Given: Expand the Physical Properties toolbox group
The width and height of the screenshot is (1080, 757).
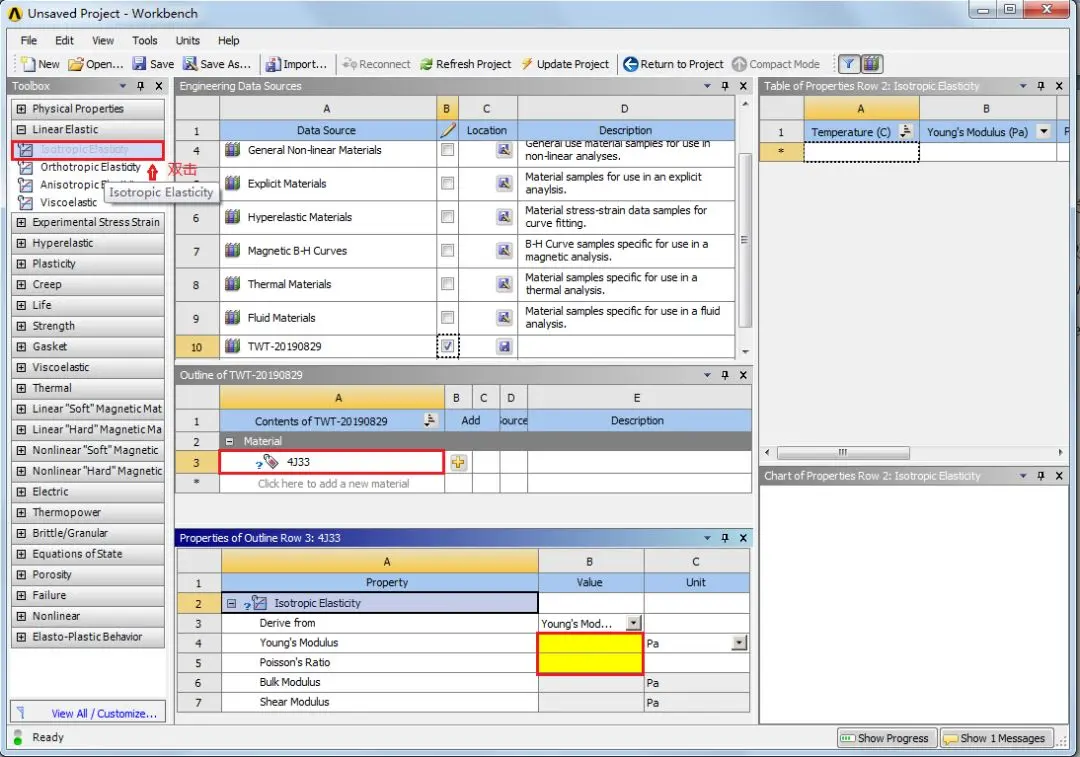Looking at the screenshot, I should (21, 109).
